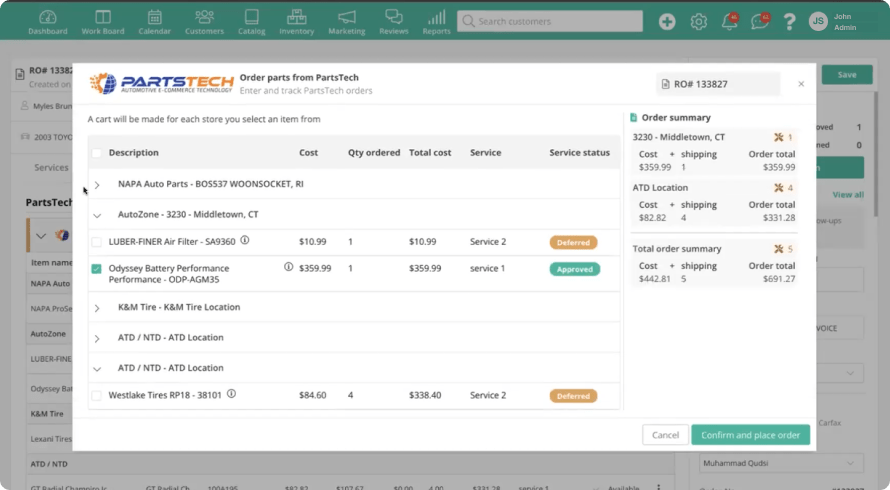Click the document icon beside RO# 133827 field
This screenshot has width=890, height=490.
[x=665, y=84]
